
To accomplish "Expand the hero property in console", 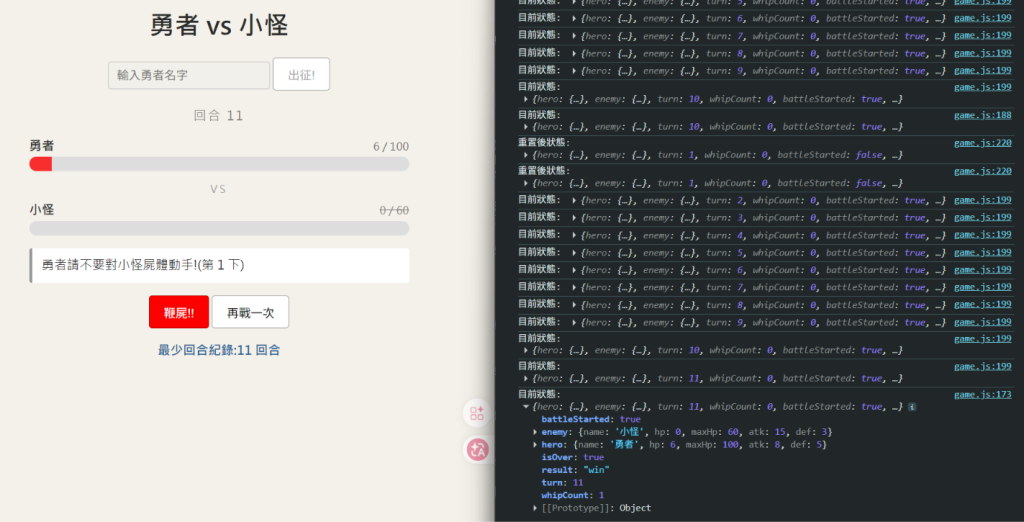I will point(536,445).
